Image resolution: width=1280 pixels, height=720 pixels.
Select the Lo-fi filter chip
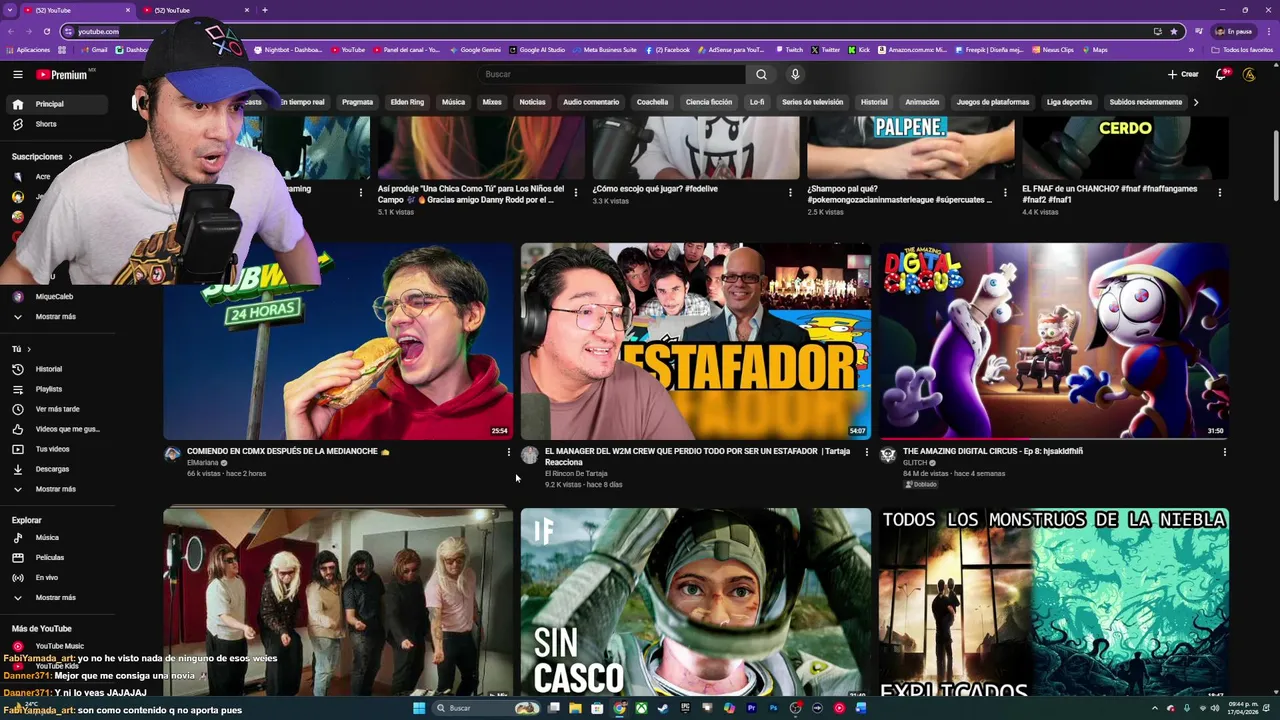[x=757, y=102]
